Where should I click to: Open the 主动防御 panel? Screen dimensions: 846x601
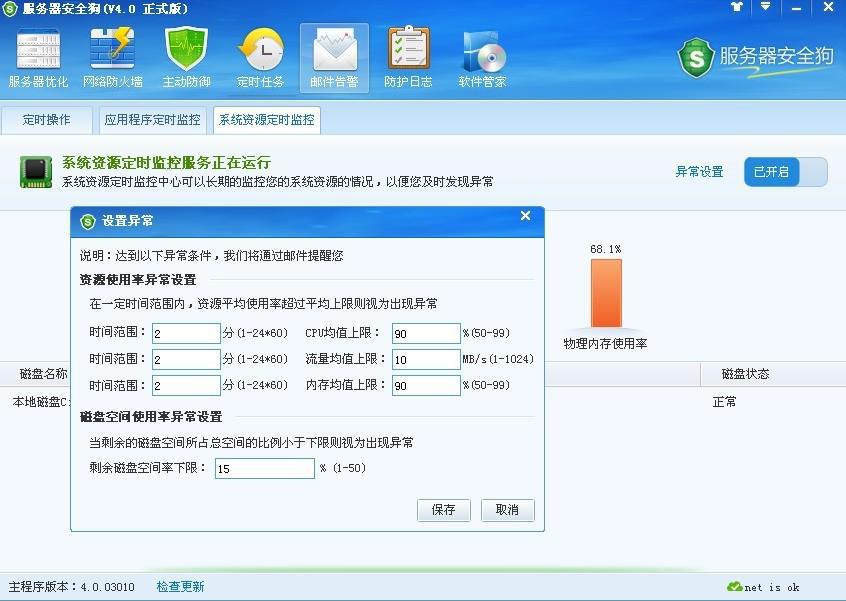[x=186, y=55]
